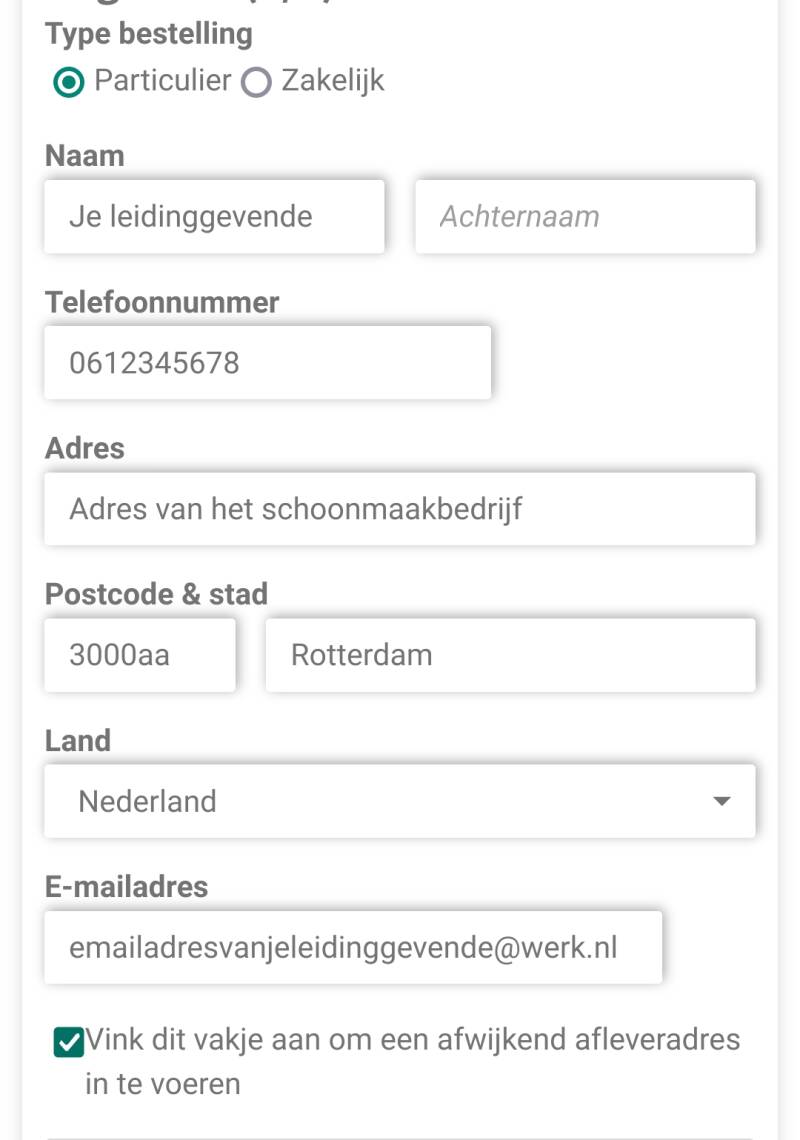Click the Particulier label text
Screen dimensions: 800x1140
(162, 81)
